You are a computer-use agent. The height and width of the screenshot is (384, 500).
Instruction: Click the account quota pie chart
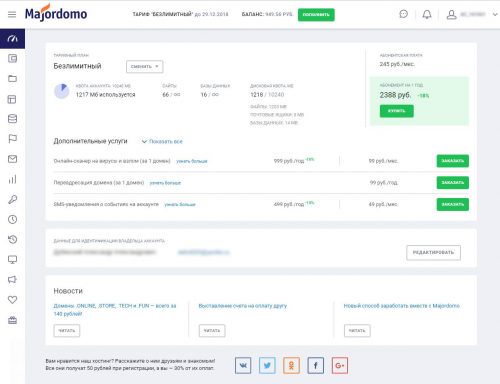pos(62,91)
